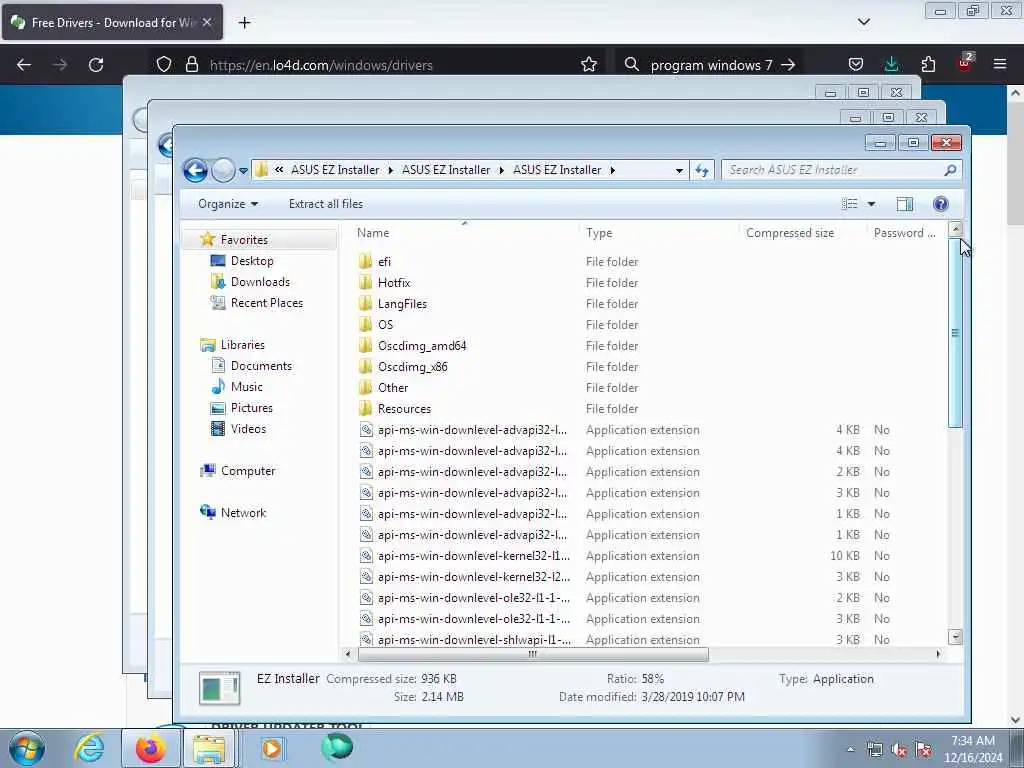Open Firefox downloads panel arrow icon
Viewport: 1024px width, 768px height.
pos(891,64)
